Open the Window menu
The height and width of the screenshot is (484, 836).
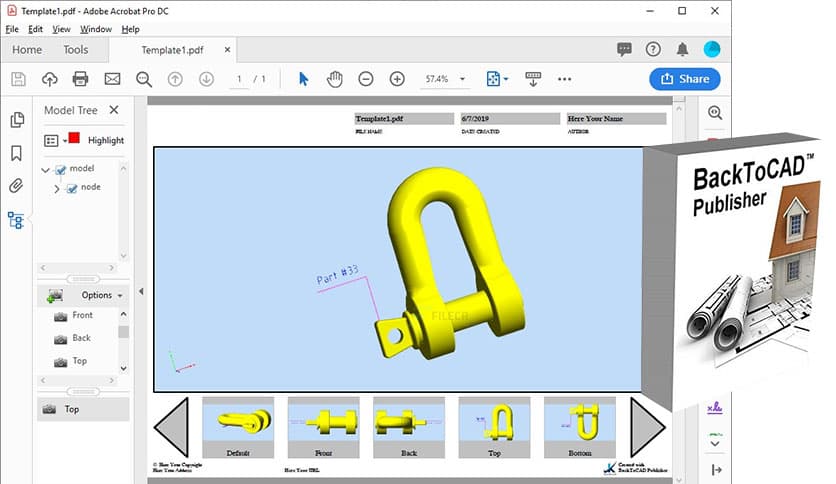click(x=96, y=29)
